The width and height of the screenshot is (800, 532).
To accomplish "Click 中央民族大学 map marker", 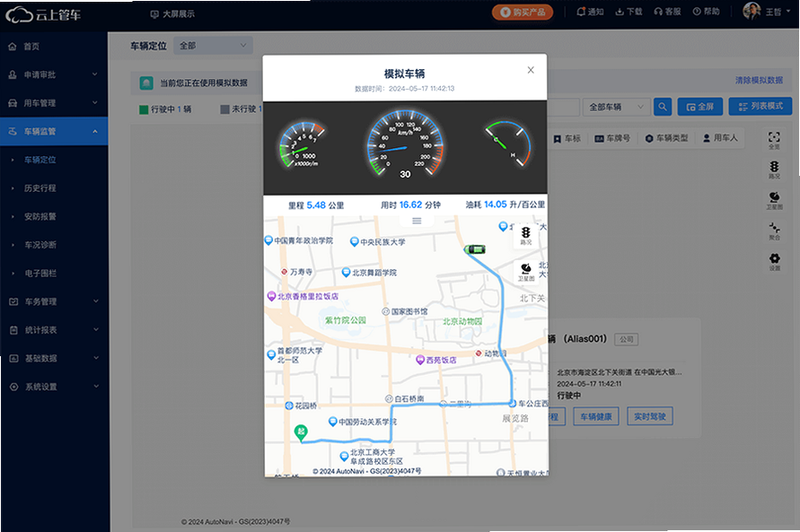I will click(378, 242).
